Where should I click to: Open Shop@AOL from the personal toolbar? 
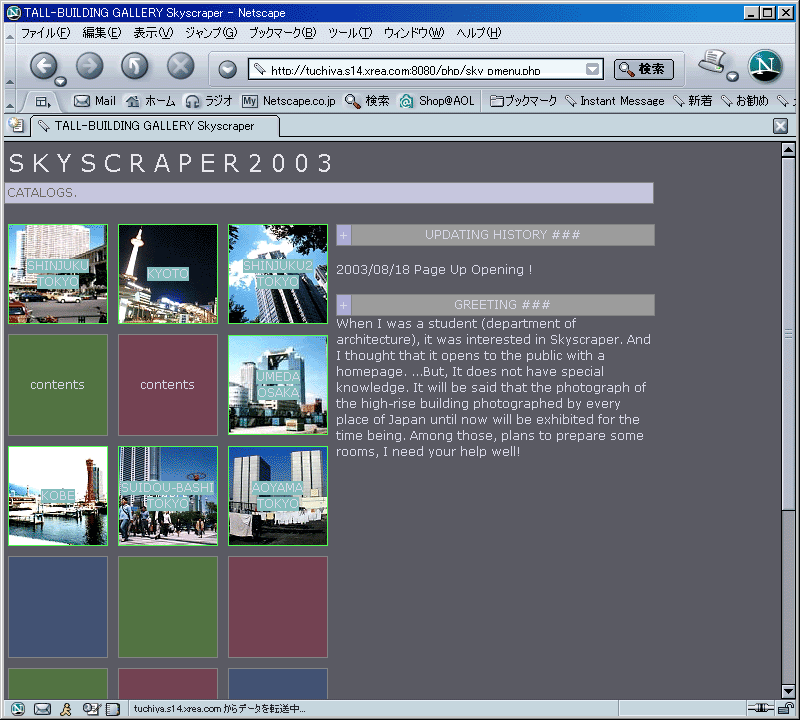(x=437, y=101)
